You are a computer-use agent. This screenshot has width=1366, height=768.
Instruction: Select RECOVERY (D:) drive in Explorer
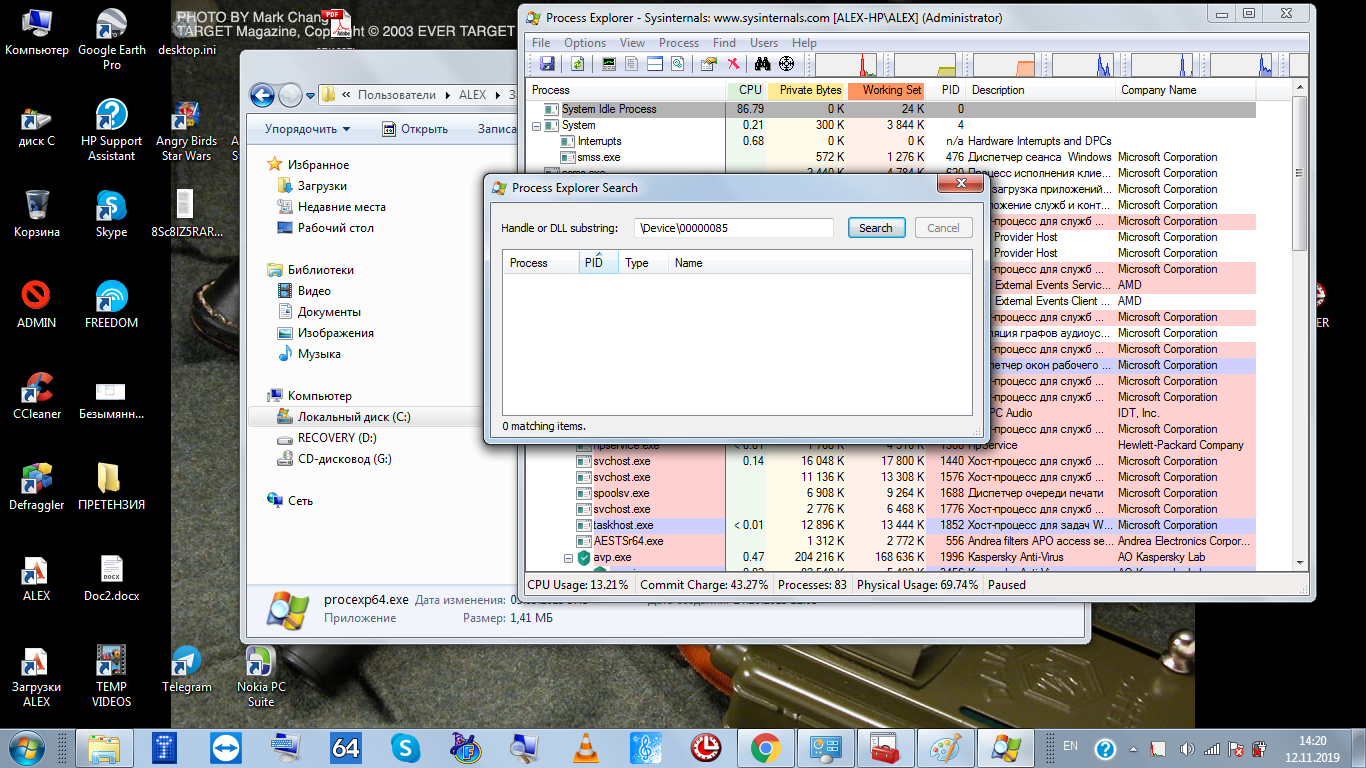337,438
